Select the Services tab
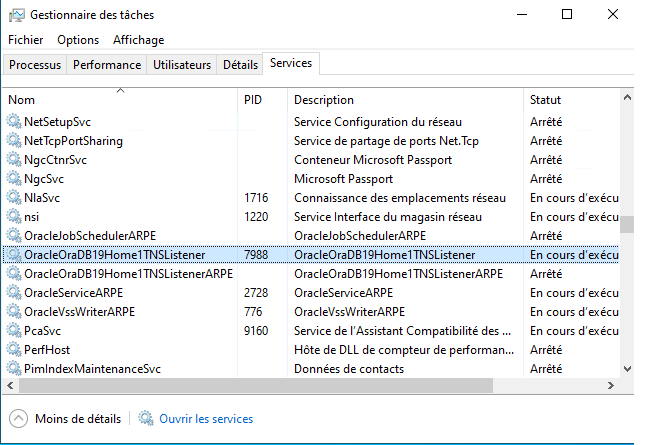652x445 pixels. (x=291, y=63)
